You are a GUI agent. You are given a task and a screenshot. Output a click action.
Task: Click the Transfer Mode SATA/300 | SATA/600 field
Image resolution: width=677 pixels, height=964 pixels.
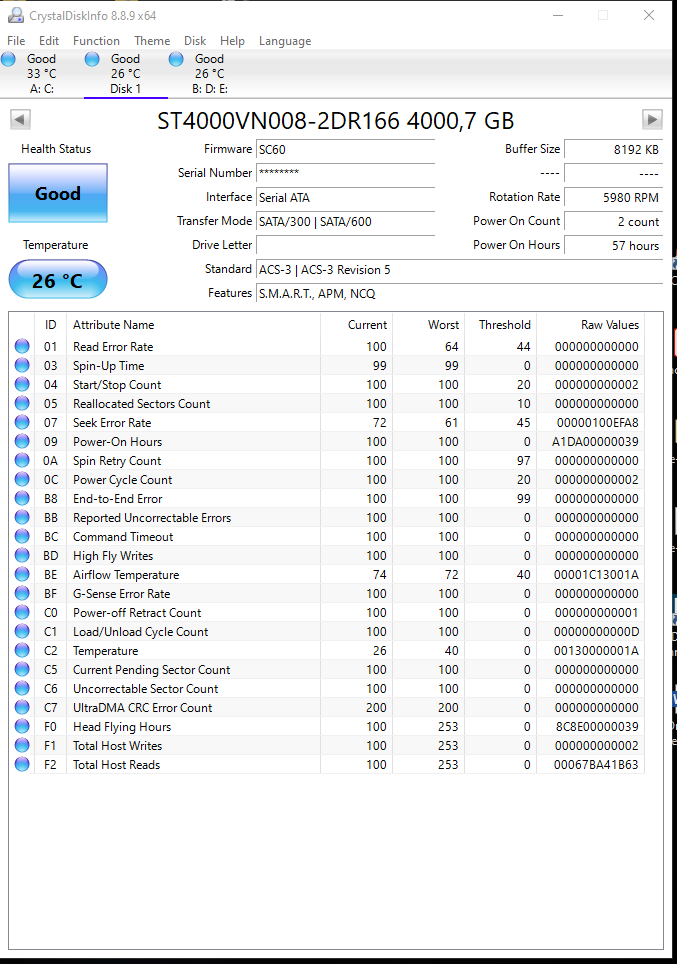(x=346, y=221)
